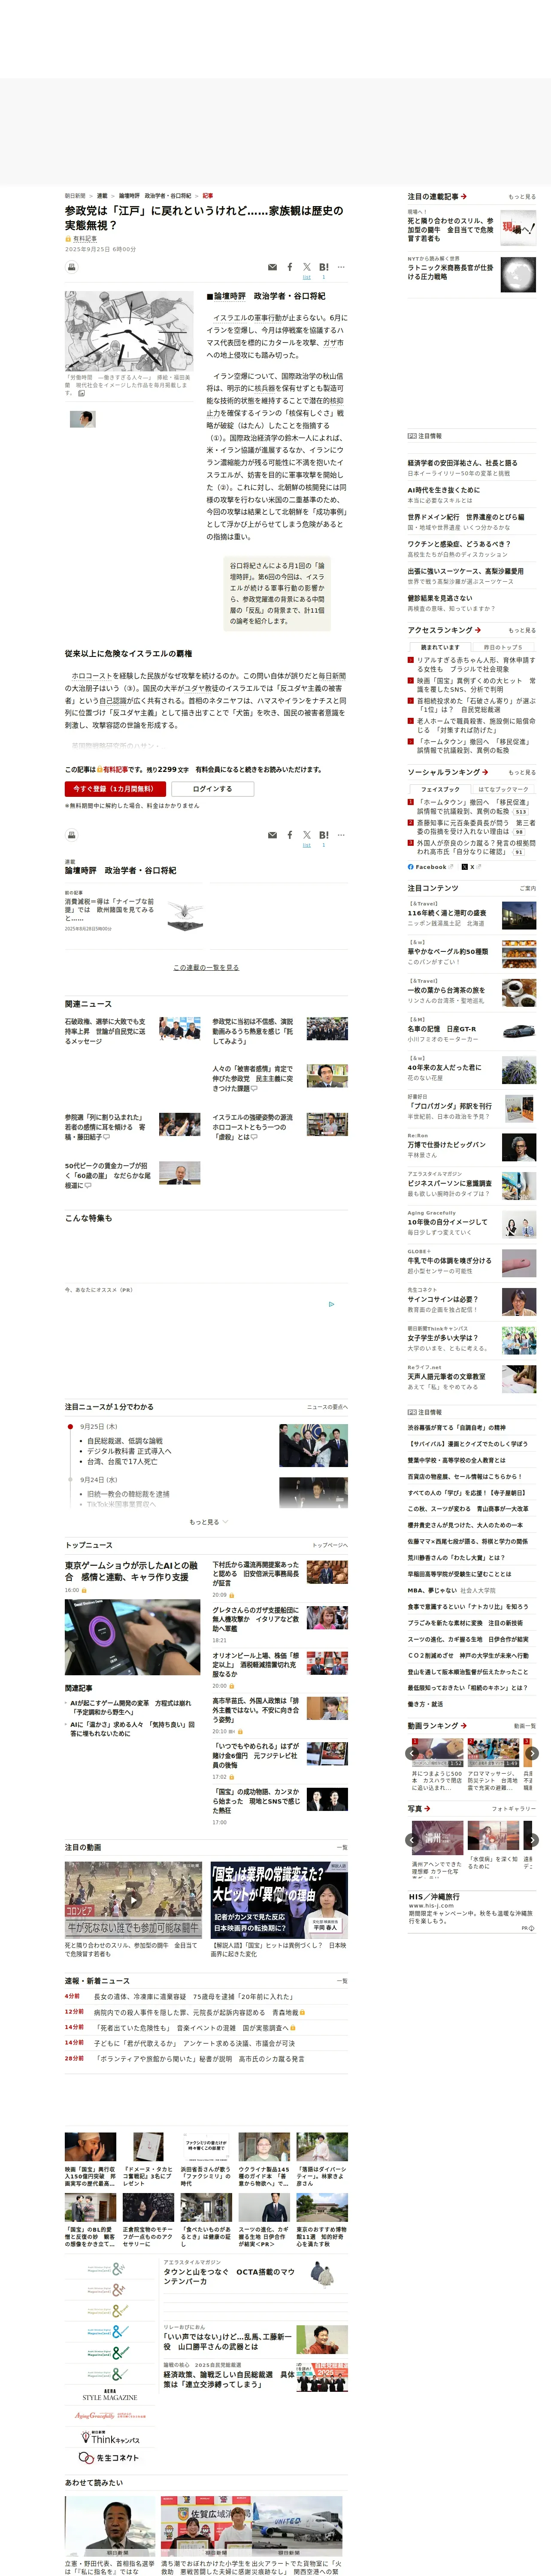Image resolution: width=551 pixels, height=2576 pixels.
Task: Select the フェイスブック social ranking tab
Action: point(440,789)
